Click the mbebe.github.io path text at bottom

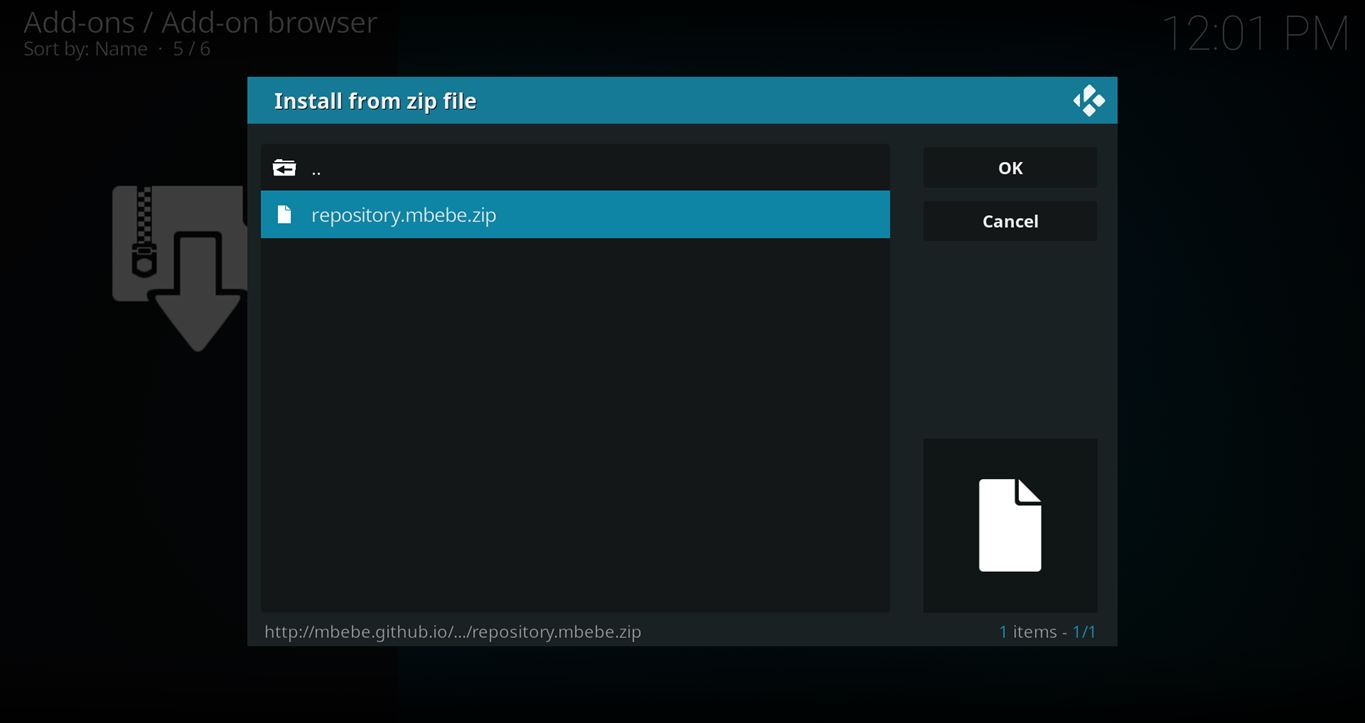(x=452, y=632)
